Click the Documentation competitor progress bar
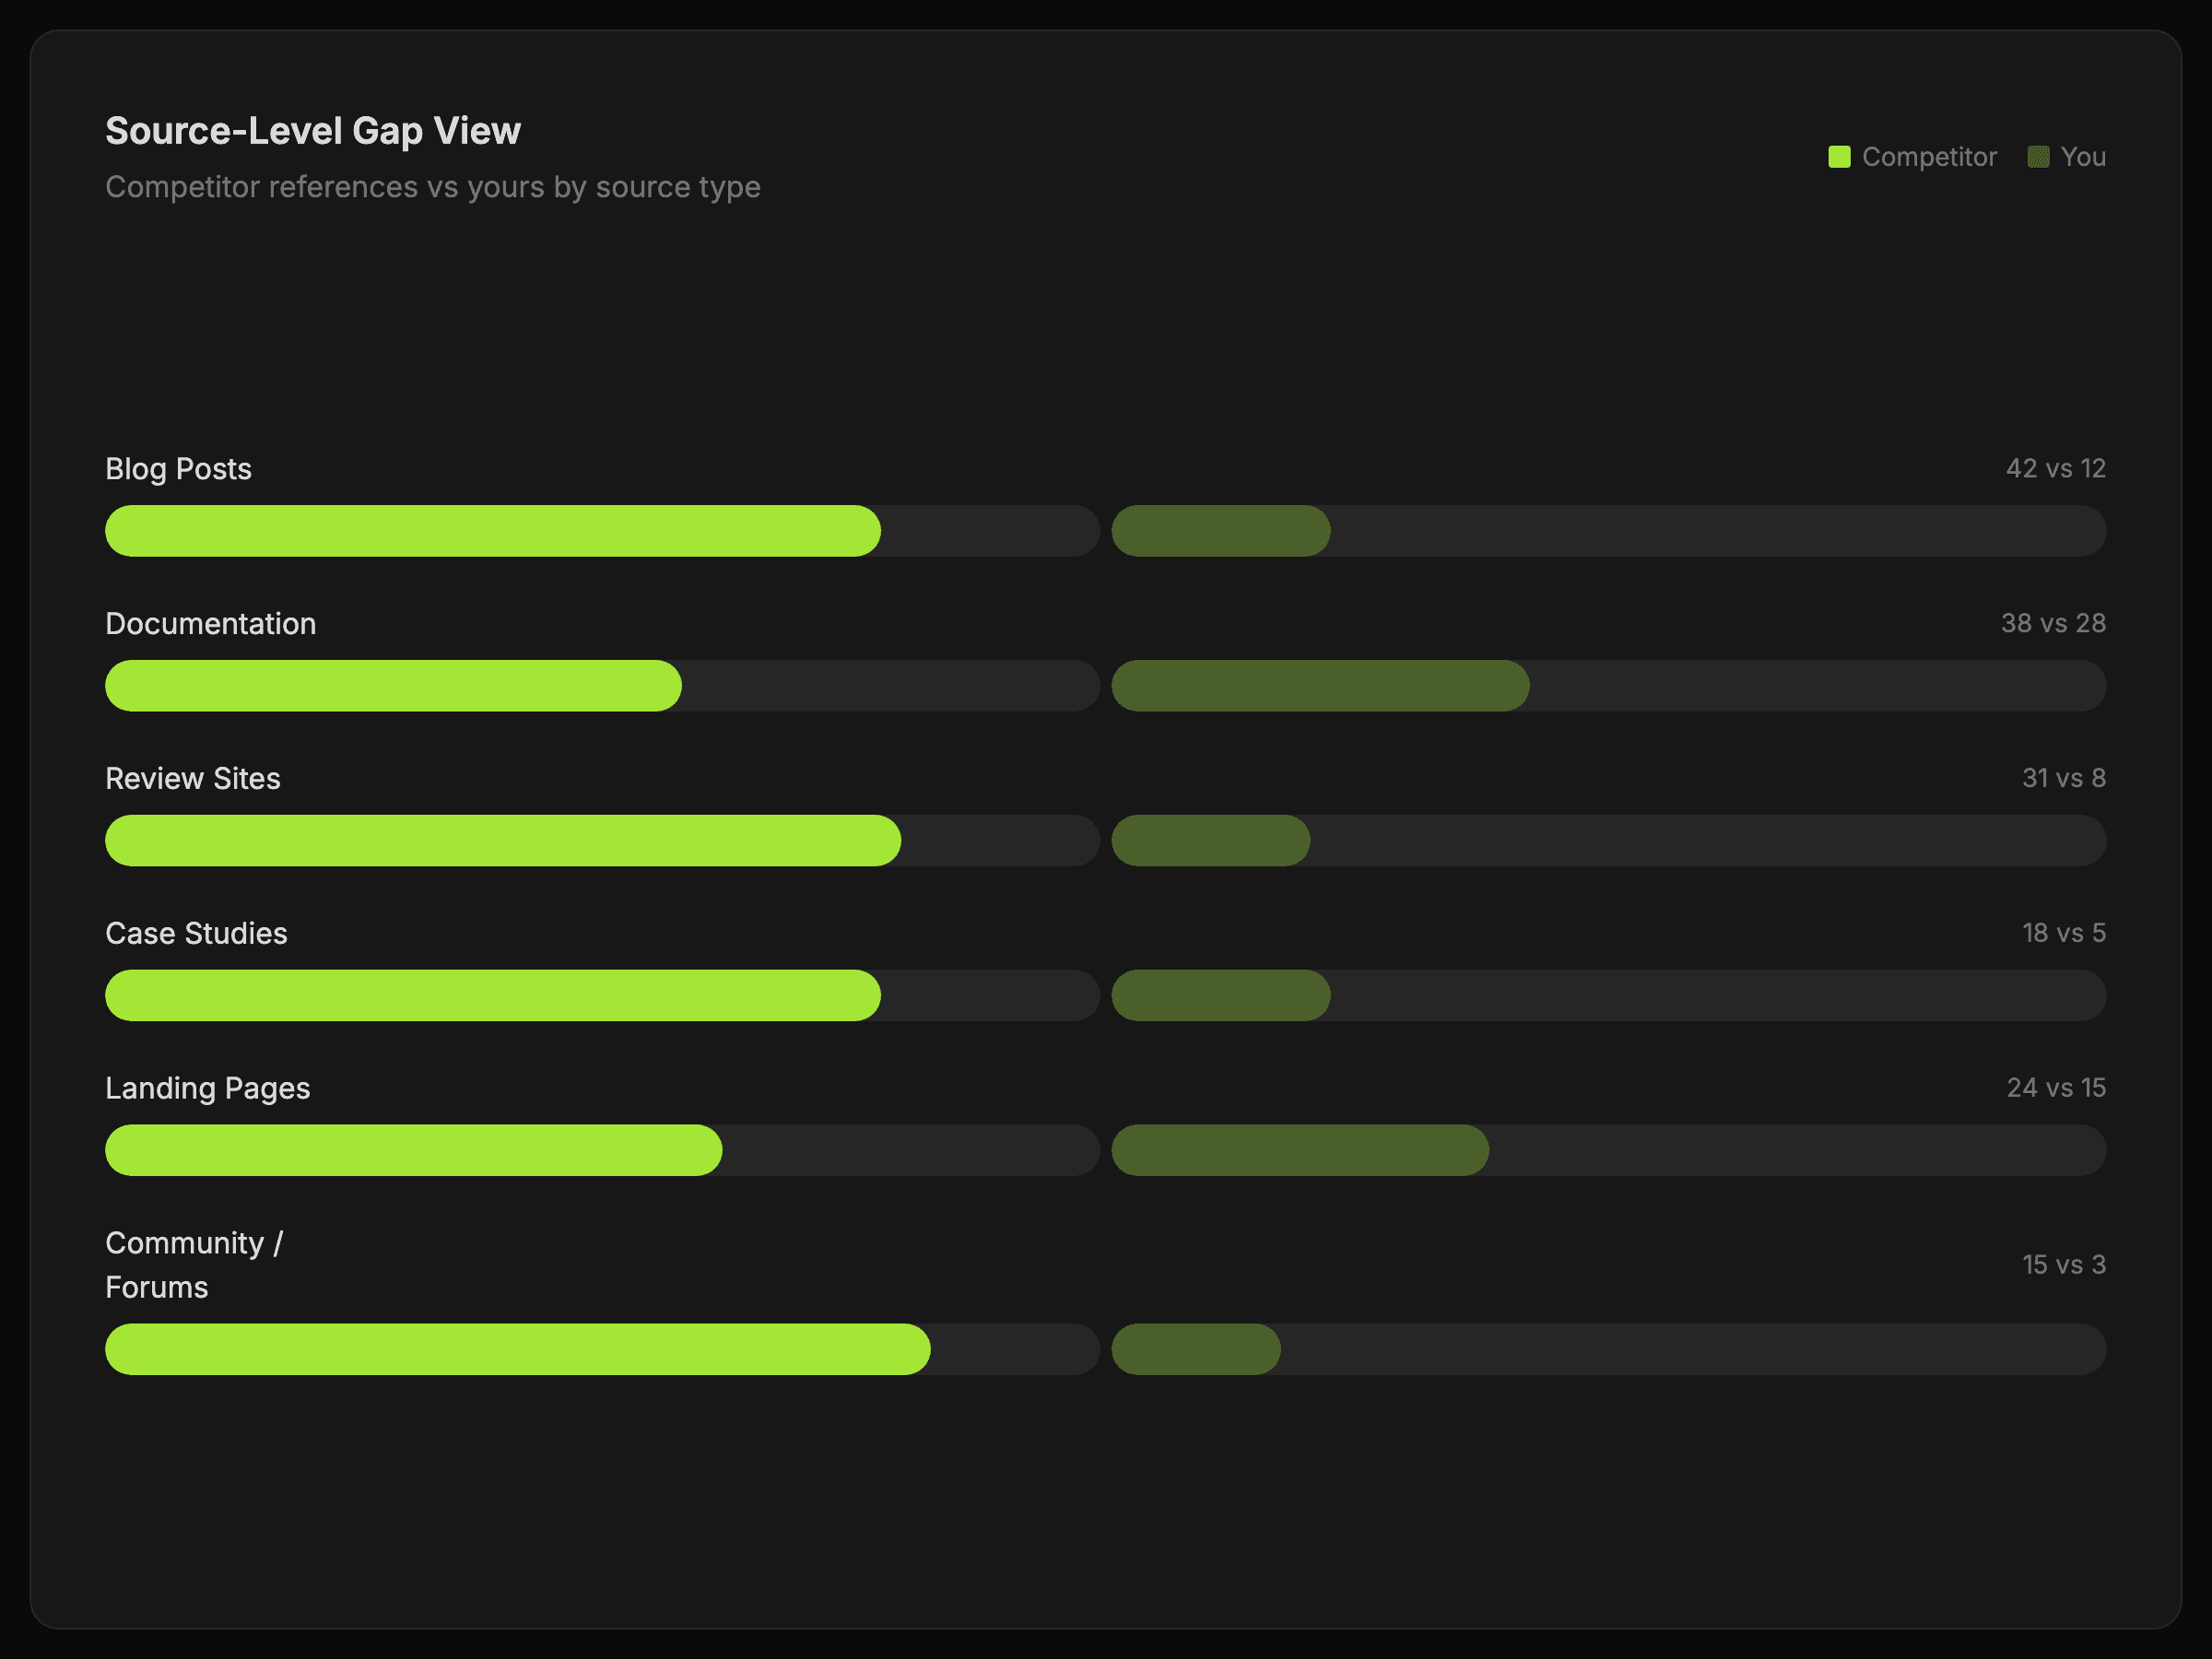This screenshot has width=2212, height=1659. tap(393, 686)
